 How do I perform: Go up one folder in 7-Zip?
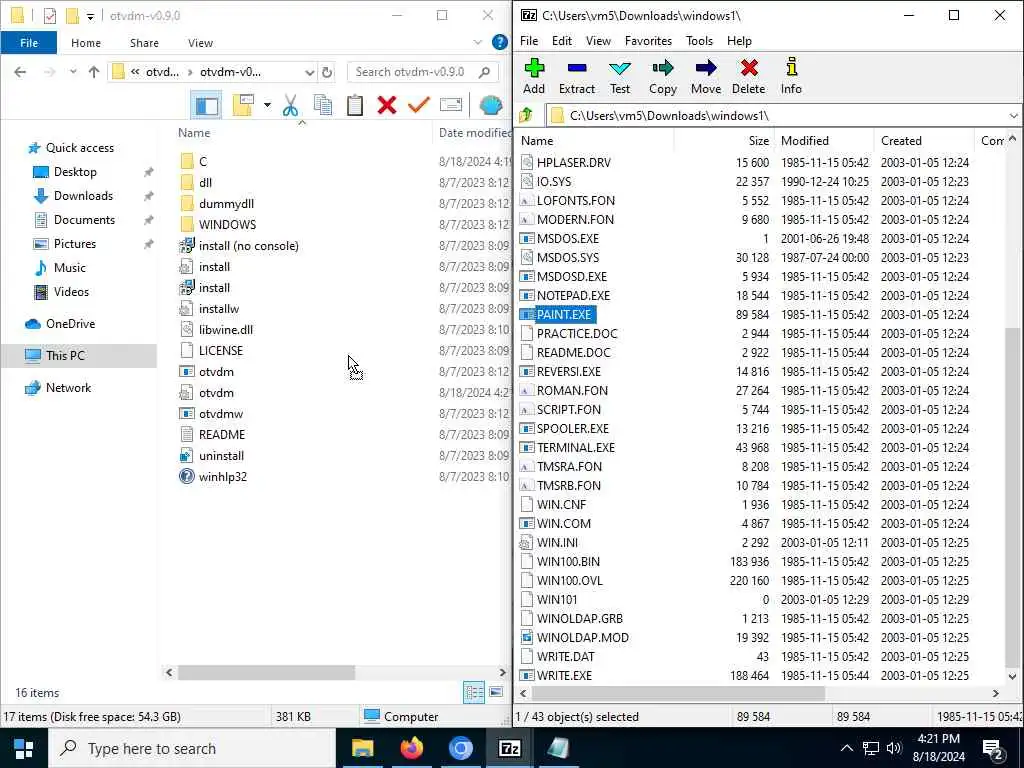click(526, 116)
